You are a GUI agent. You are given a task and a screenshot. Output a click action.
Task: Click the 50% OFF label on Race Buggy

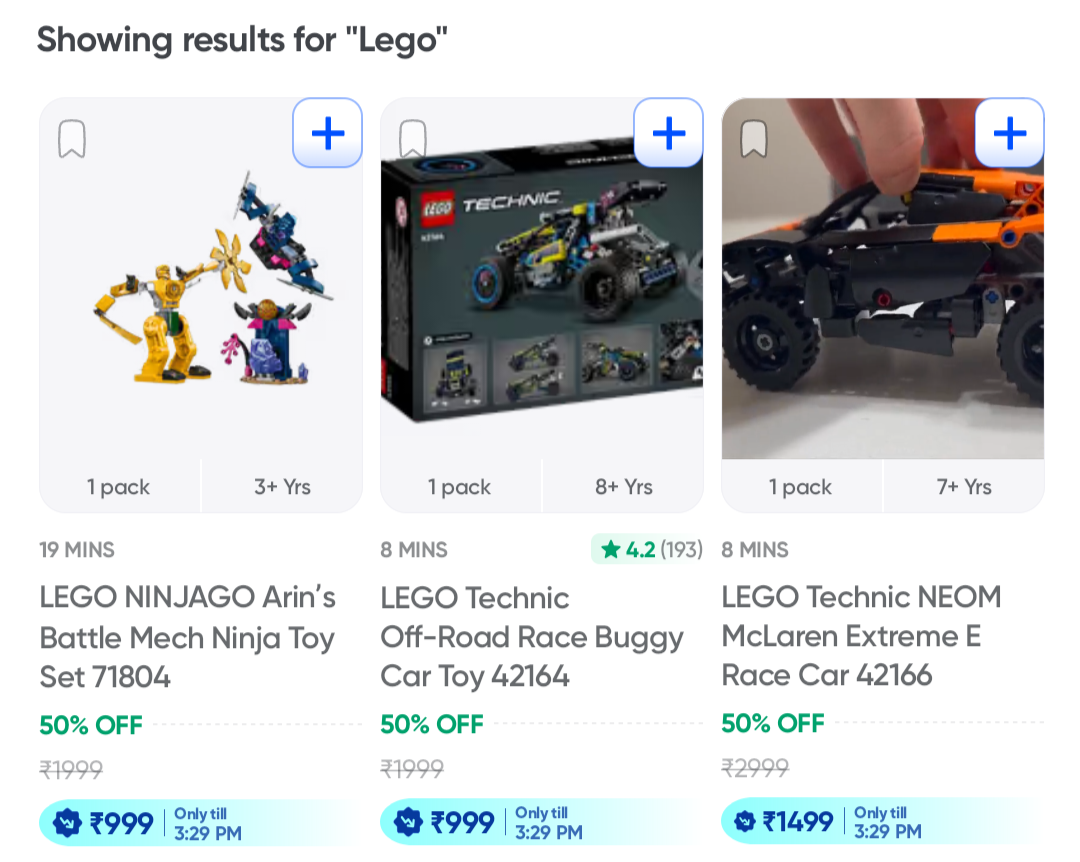click(x=432, y=724)
